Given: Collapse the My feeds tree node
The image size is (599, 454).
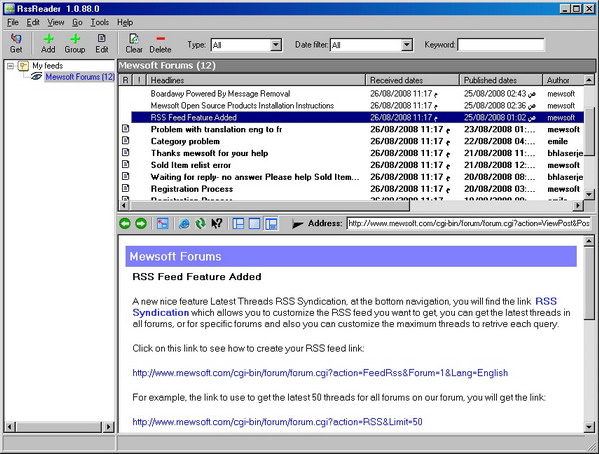Looking at the screenshot, I should (11, 66).
